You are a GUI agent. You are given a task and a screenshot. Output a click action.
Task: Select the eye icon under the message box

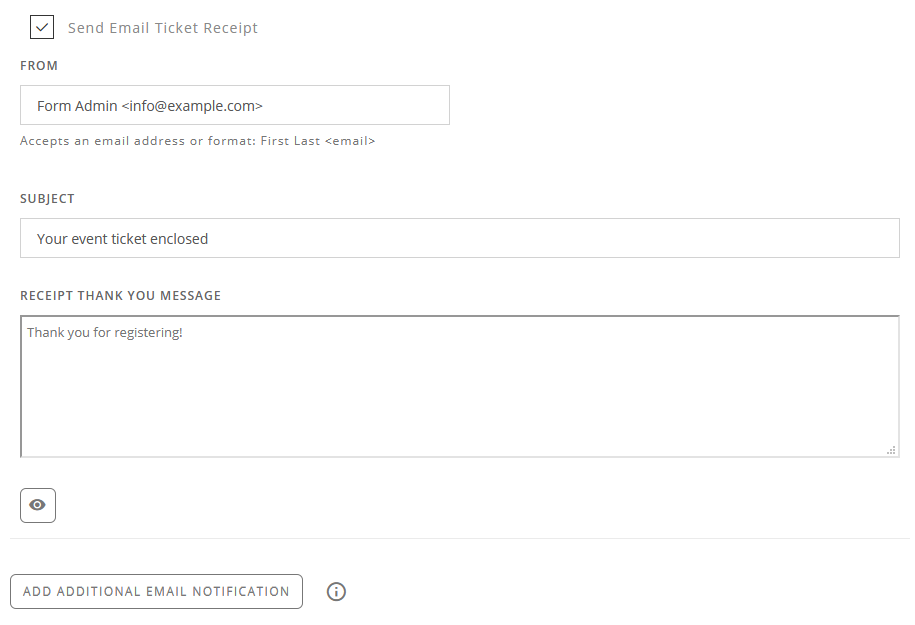tap(37, 505)
